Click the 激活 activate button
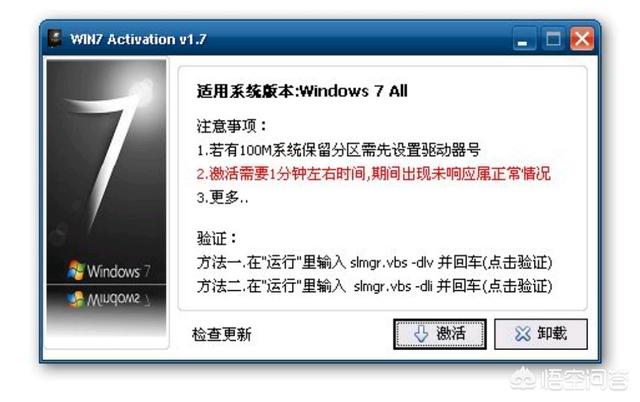Screen dimensions: 640x402 point(440,334)
